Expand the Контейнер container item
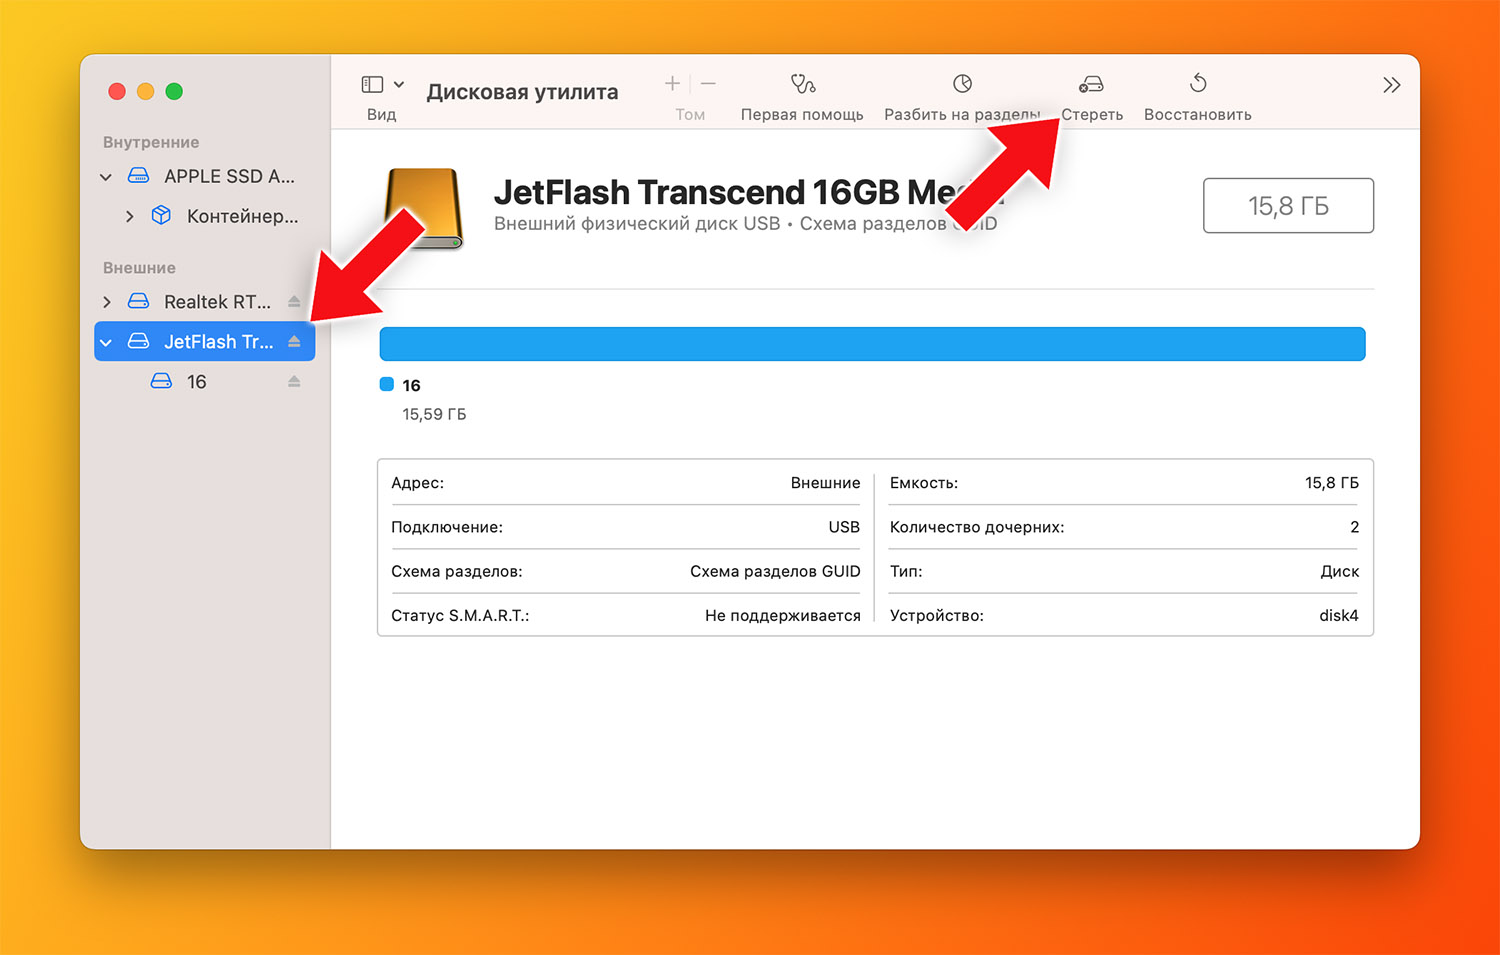Image resolution: width=1500 pixels, height=955 pixels. 129,216
